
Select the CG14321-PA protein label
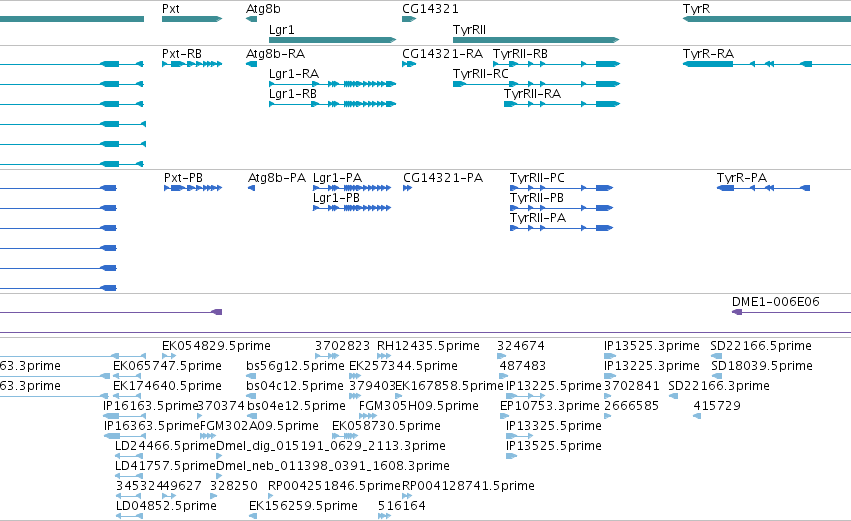click(x=443, y=178)
